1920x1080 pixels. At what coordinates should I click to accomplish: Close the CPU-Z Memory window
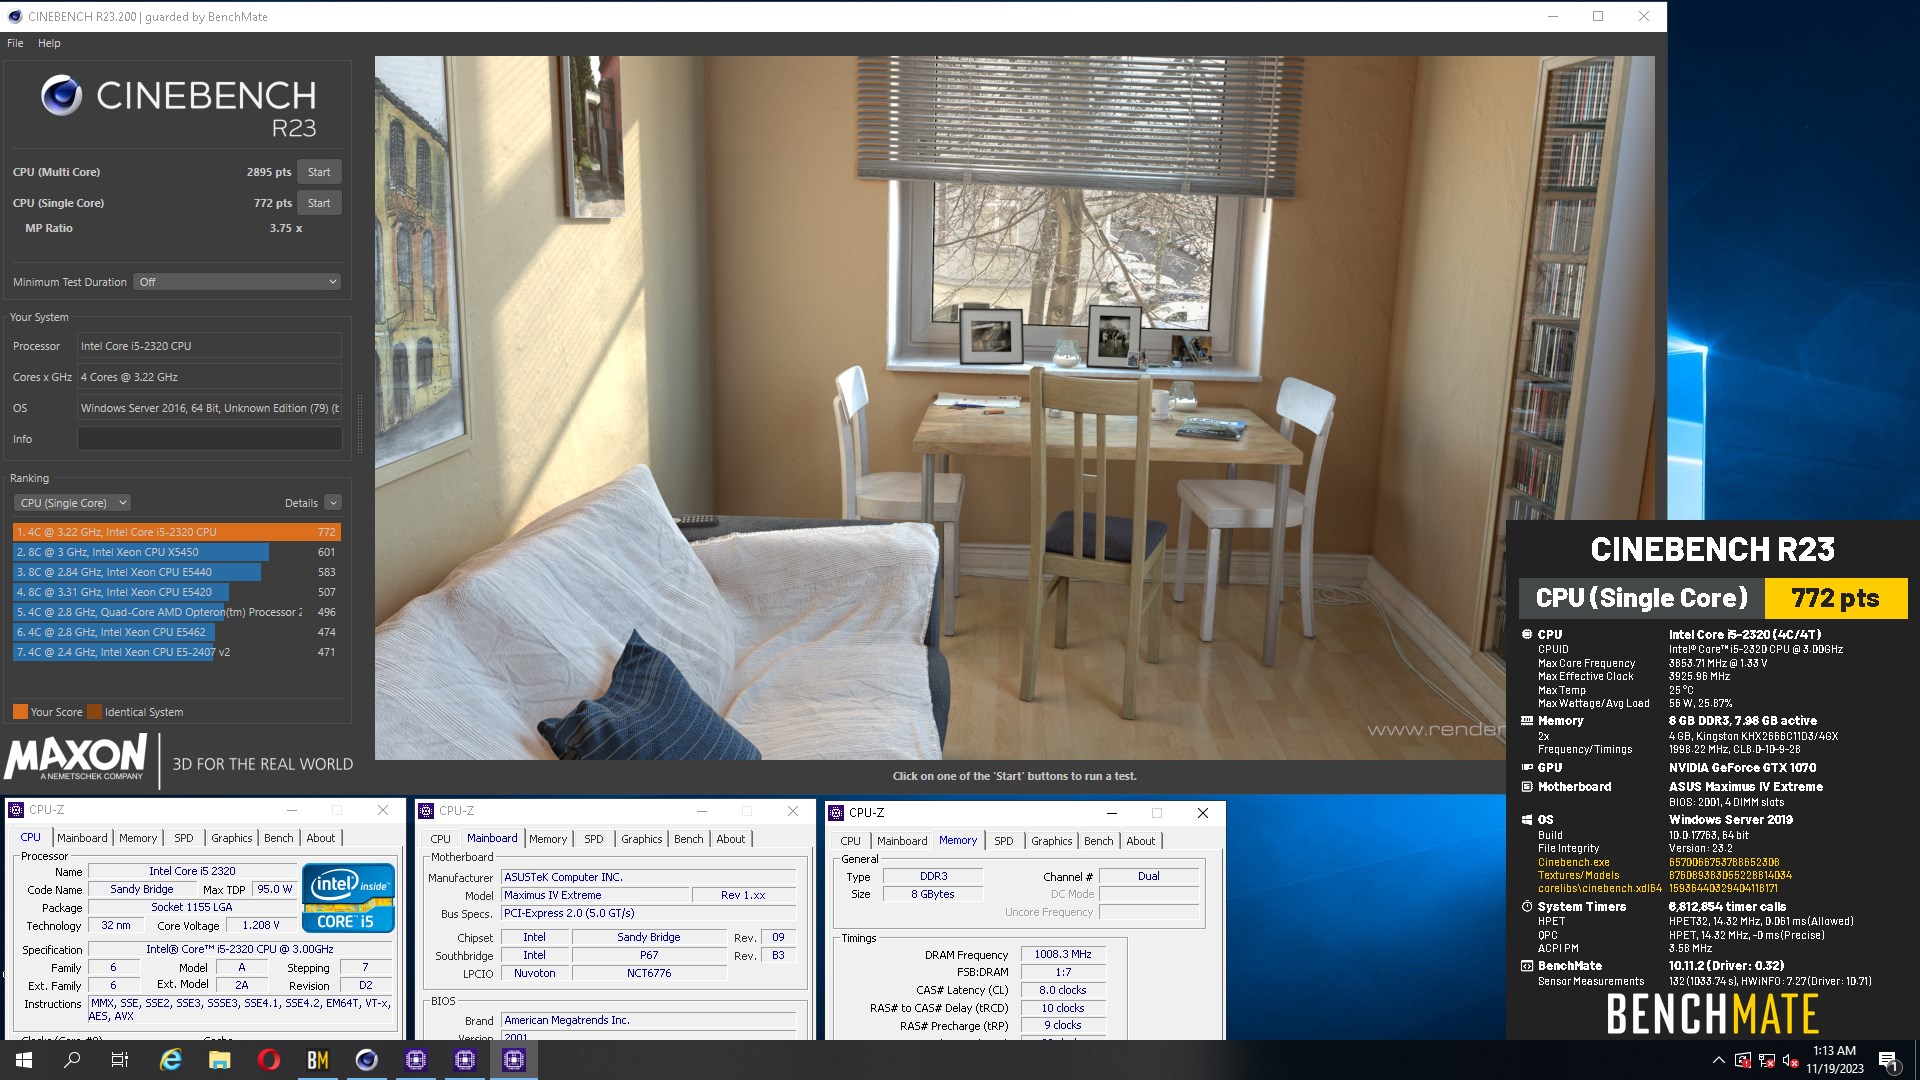(1203, 813)
